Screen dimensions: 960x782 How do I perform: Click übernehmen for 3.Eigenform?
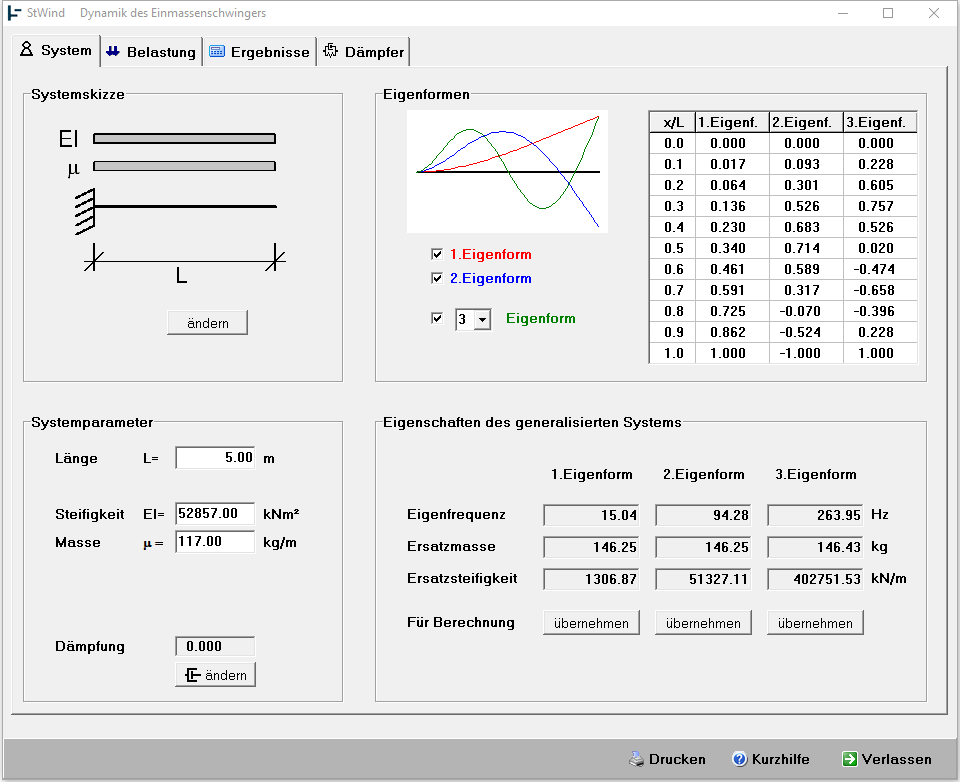(x=816, y=623)
